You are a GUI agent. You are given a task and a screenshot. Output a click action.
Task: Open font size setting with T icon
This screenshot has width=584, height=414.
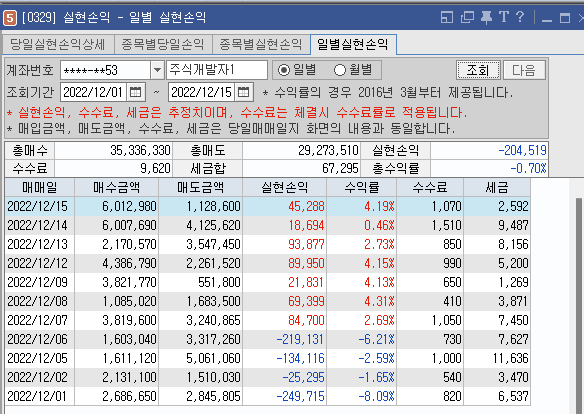pos(503,17)
